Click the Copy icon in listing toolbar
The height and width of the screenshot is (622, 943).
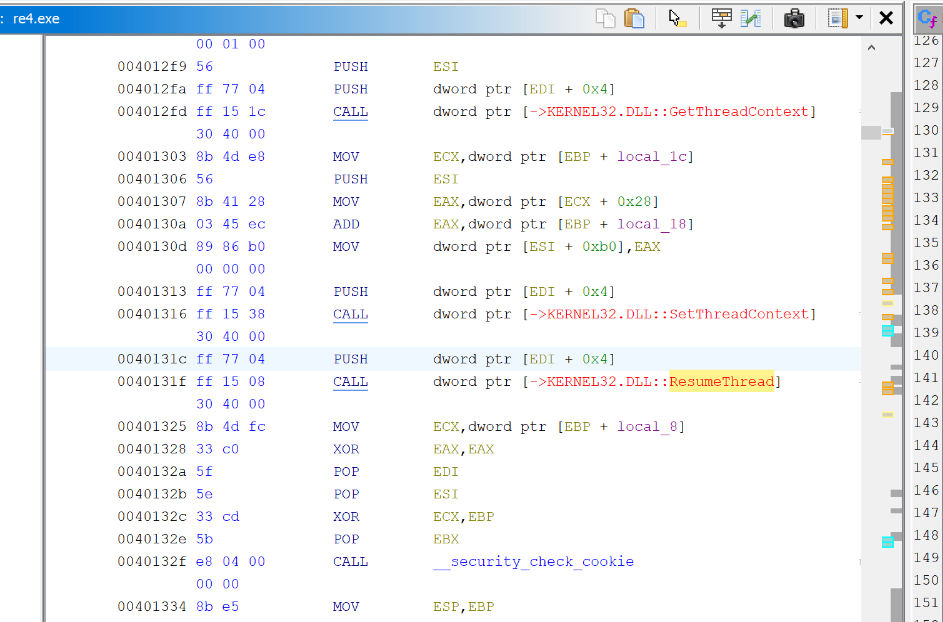point(605,18)
